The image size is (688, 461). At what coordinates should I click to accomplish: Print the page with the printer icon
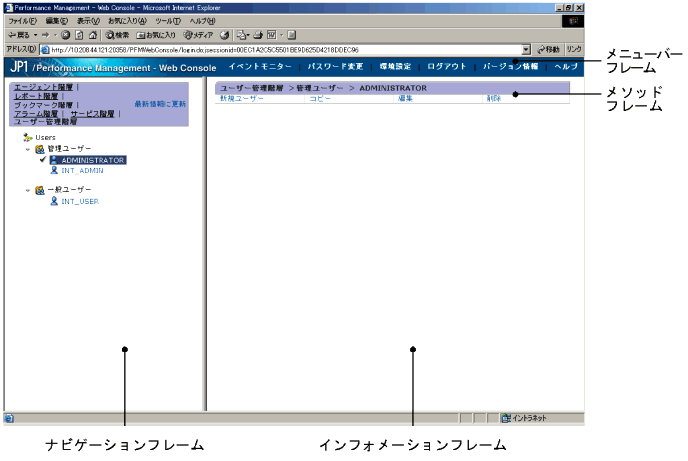pos(258,35)
